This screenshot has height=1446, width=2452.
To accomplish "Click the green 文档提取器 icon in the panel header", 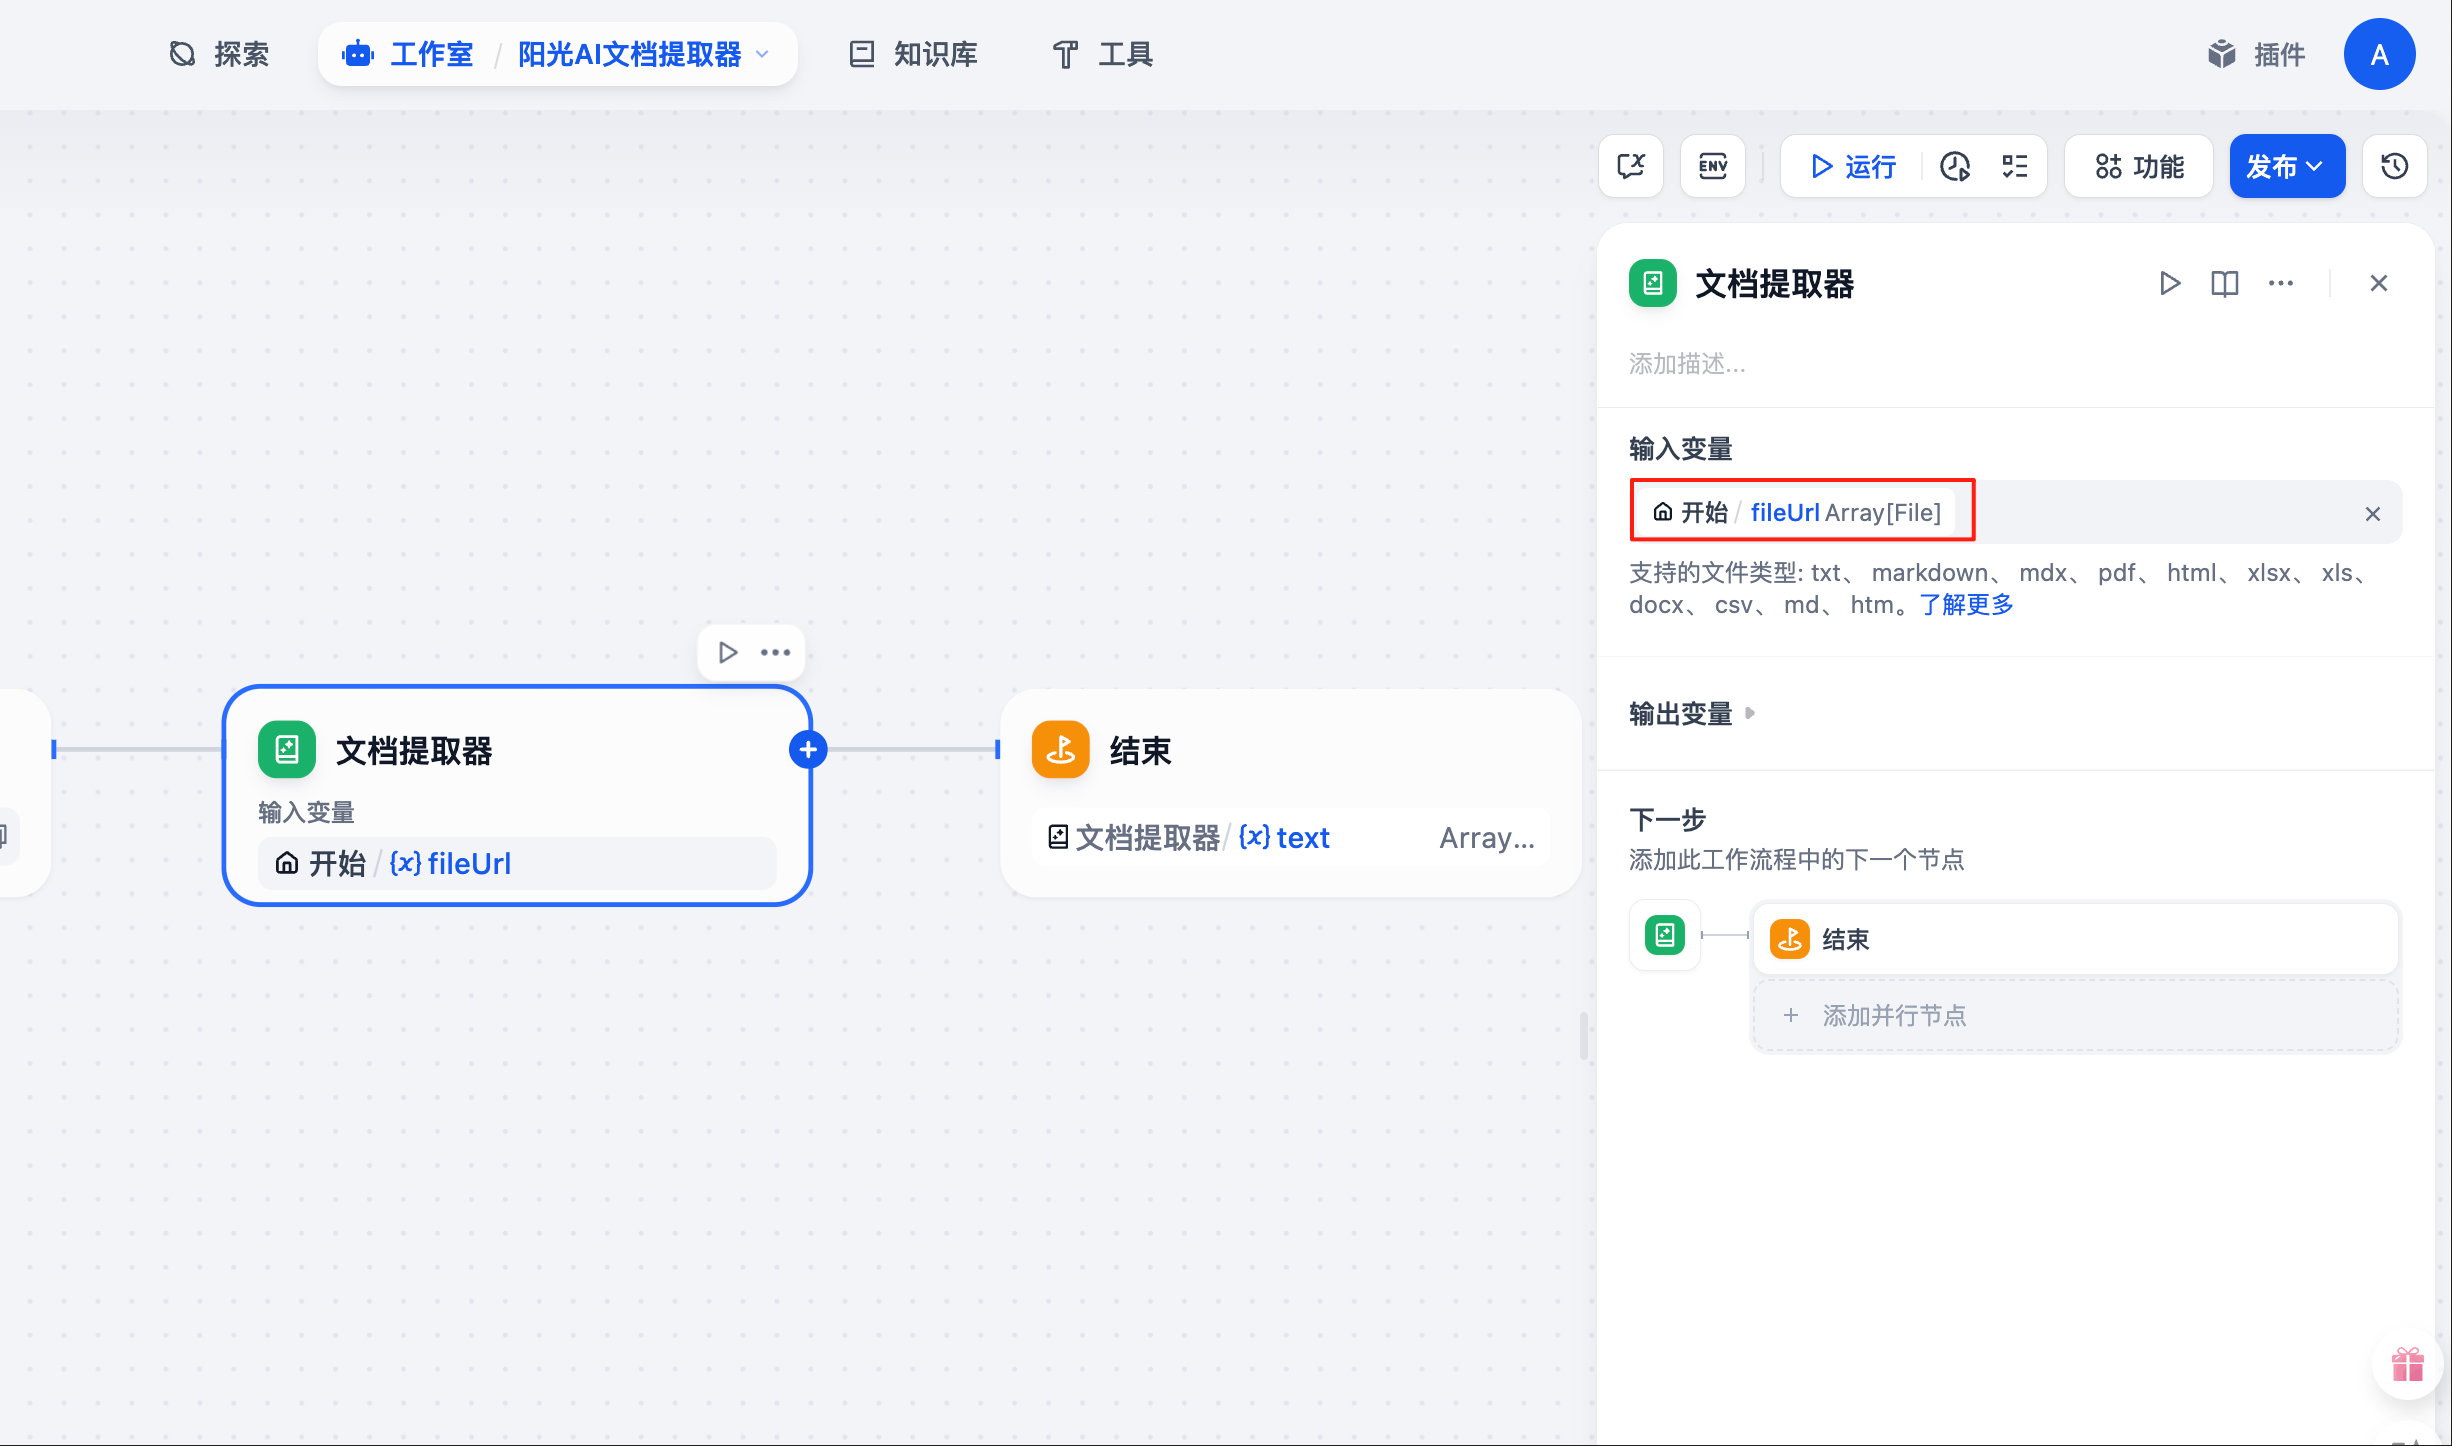I will [x=1653, y=283].
